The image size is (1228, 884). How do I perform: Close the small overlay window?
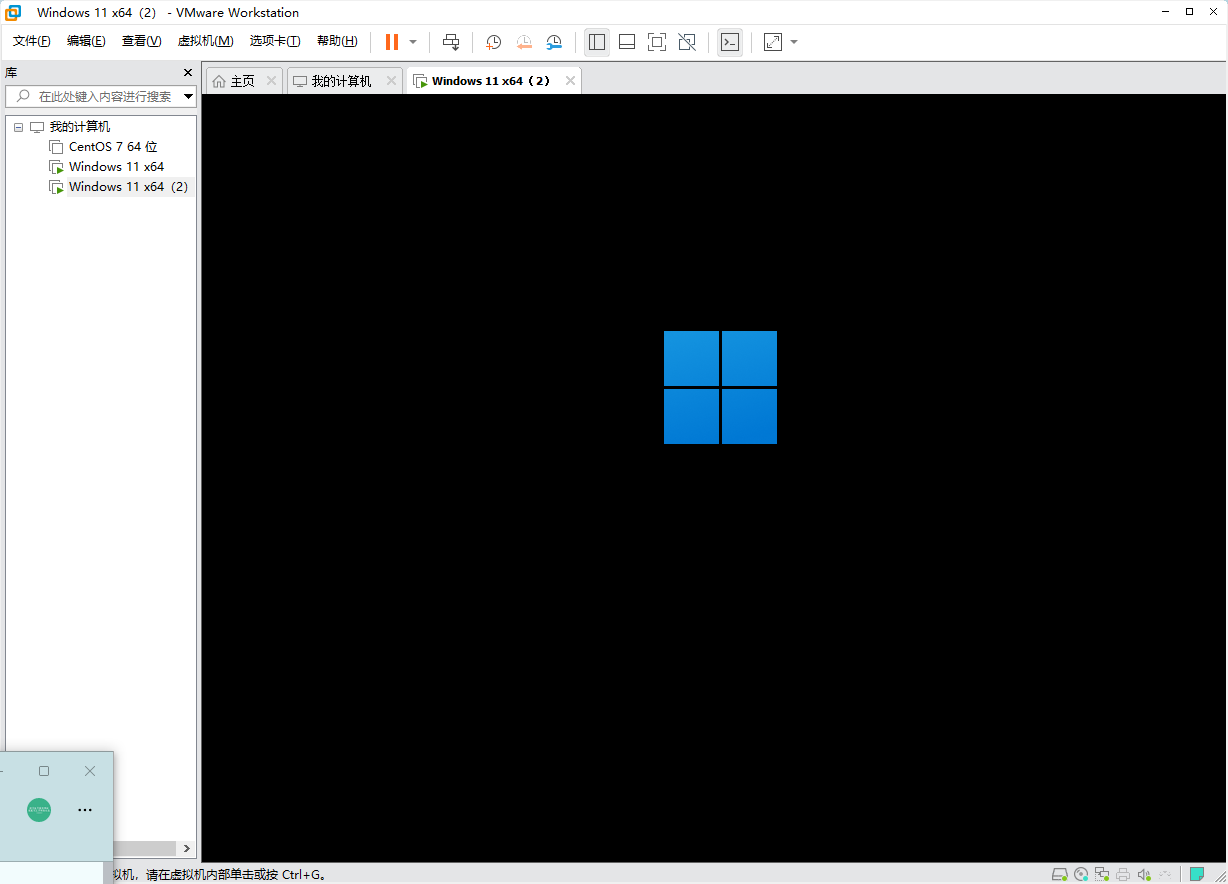(90, 771)
